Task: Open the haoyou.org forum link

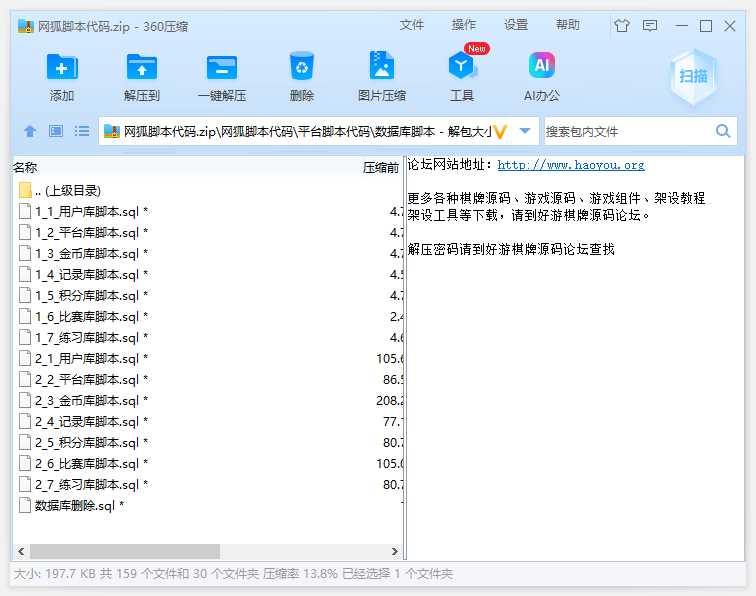Action: click(571, 165)
